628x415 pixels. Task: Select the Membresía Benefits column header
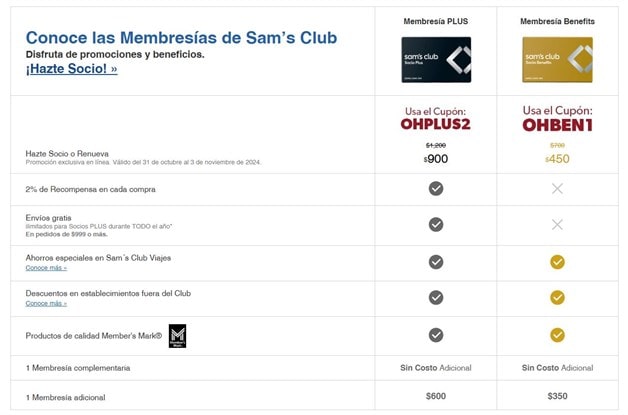pos(557,21)
